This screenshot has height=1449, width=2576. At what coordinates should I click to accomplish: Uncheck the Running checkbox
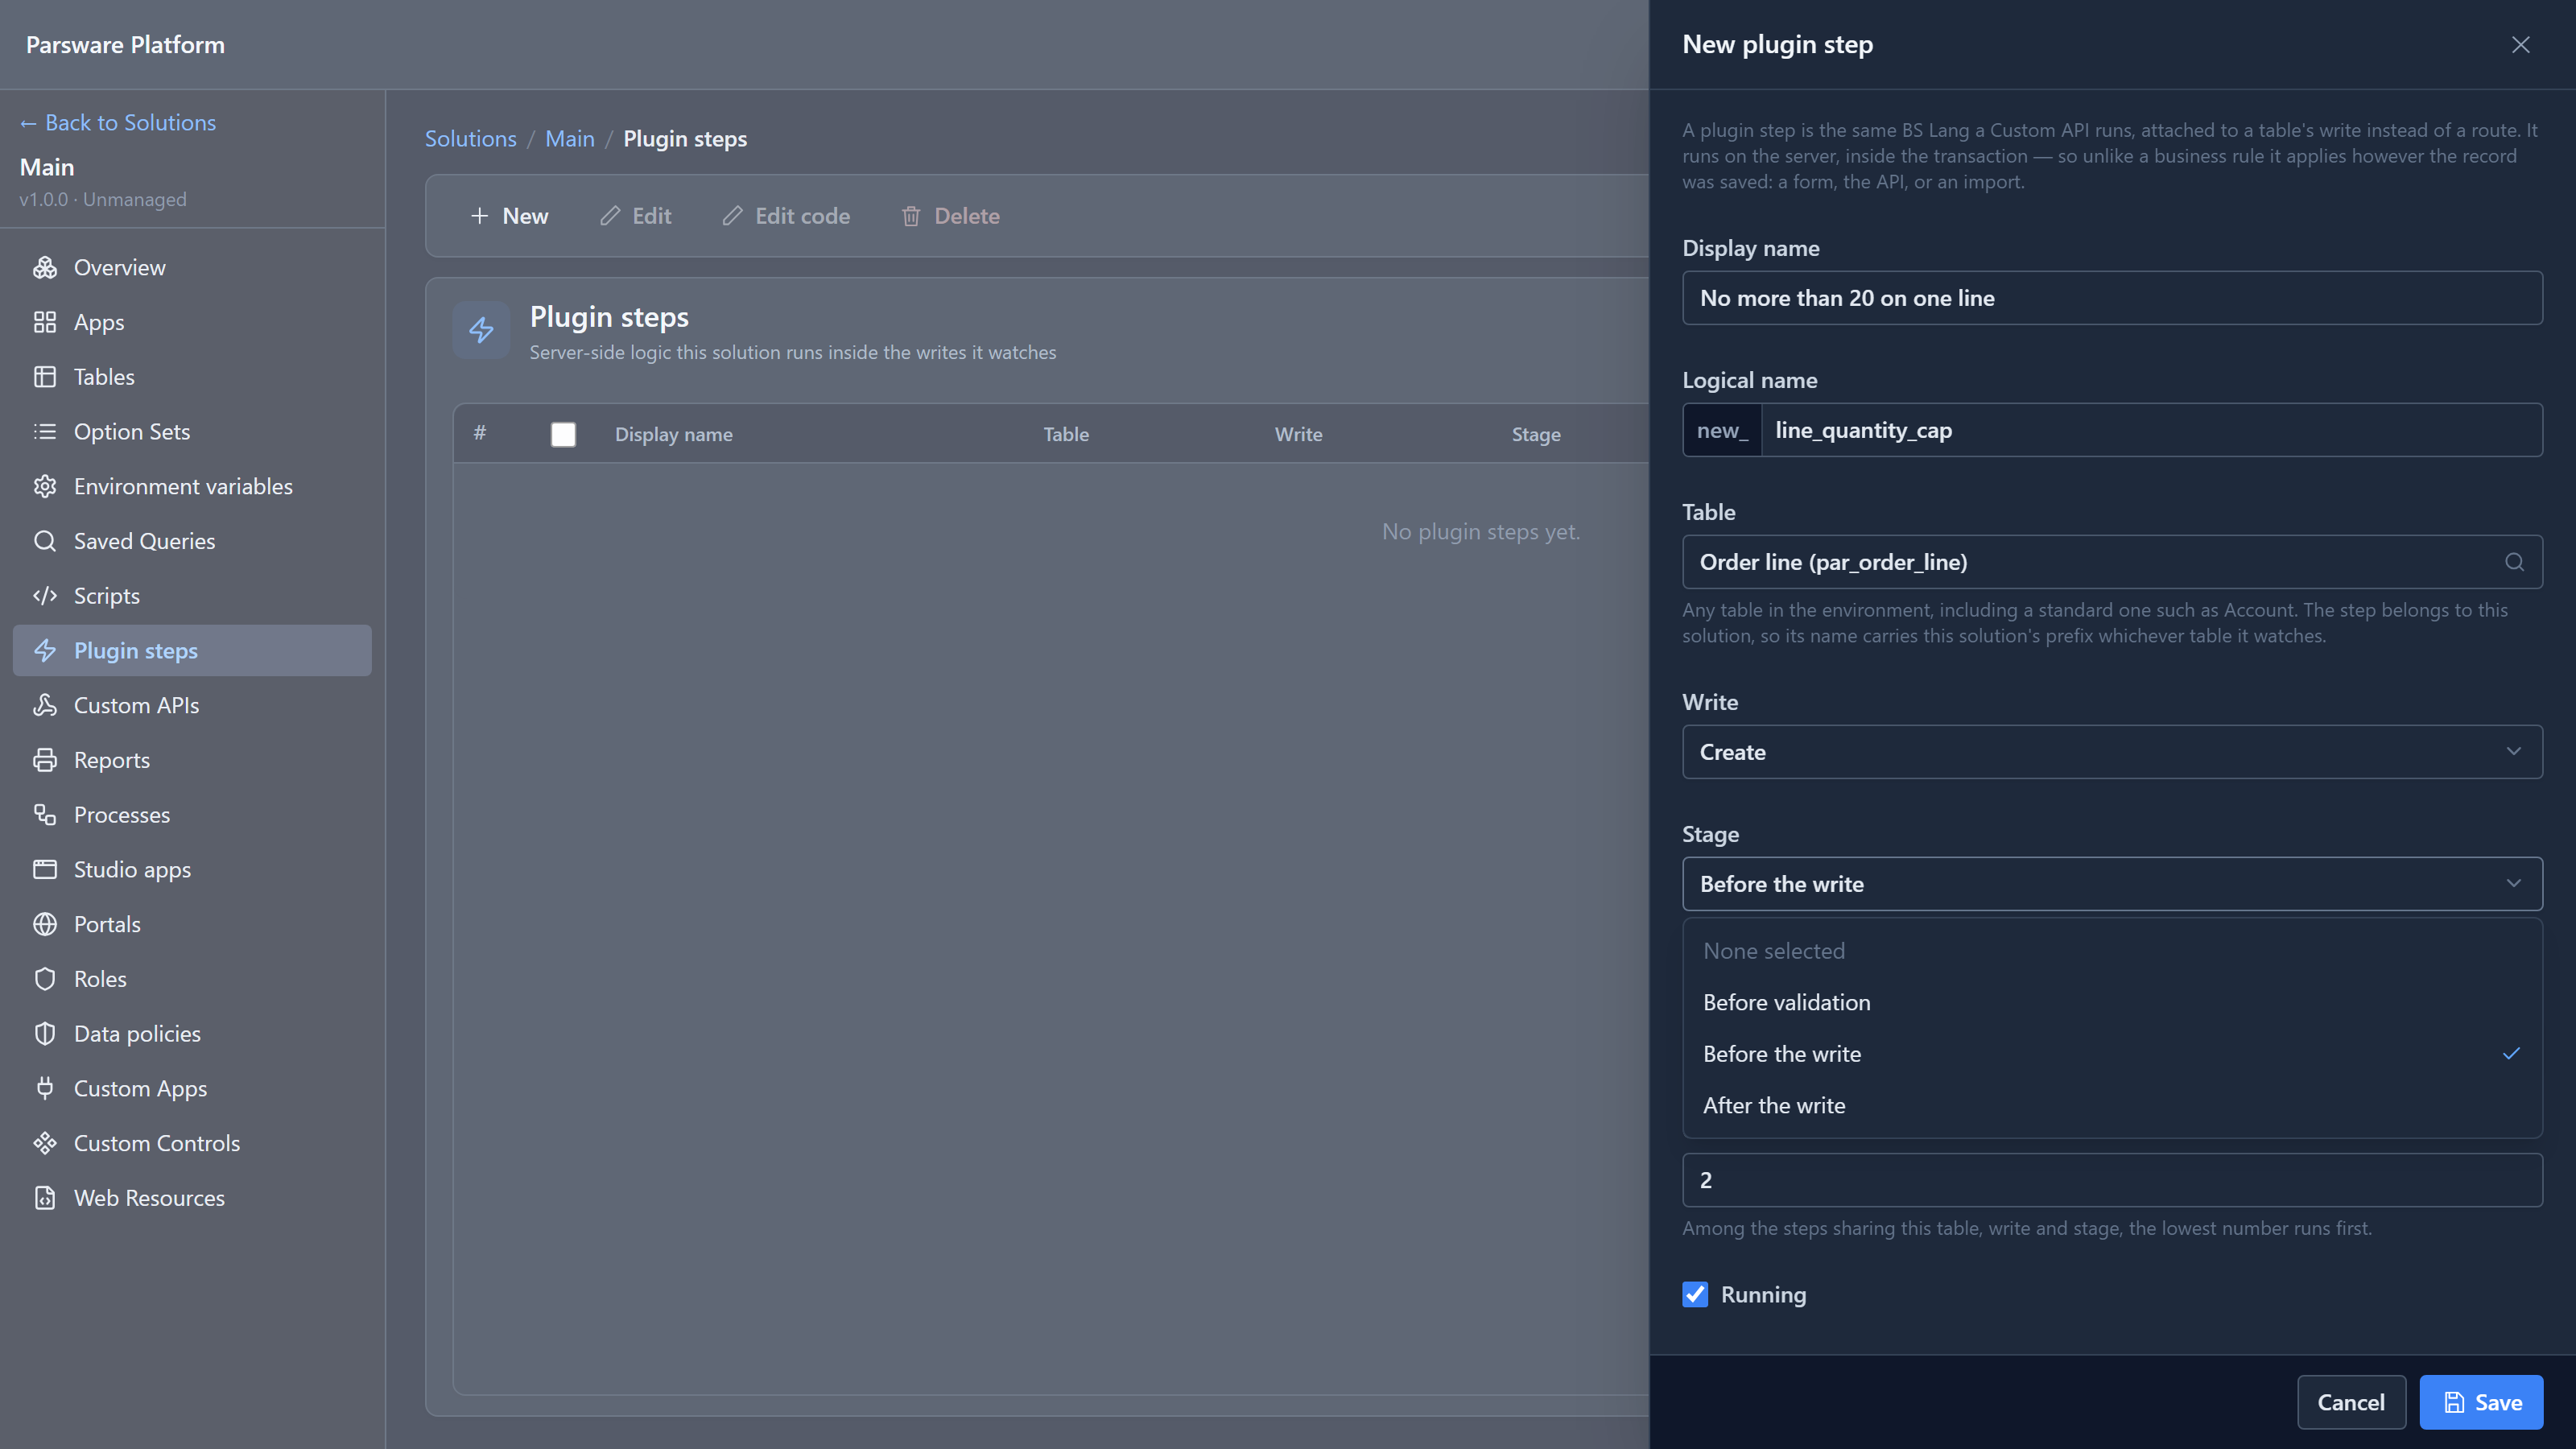point(1695,1295)
